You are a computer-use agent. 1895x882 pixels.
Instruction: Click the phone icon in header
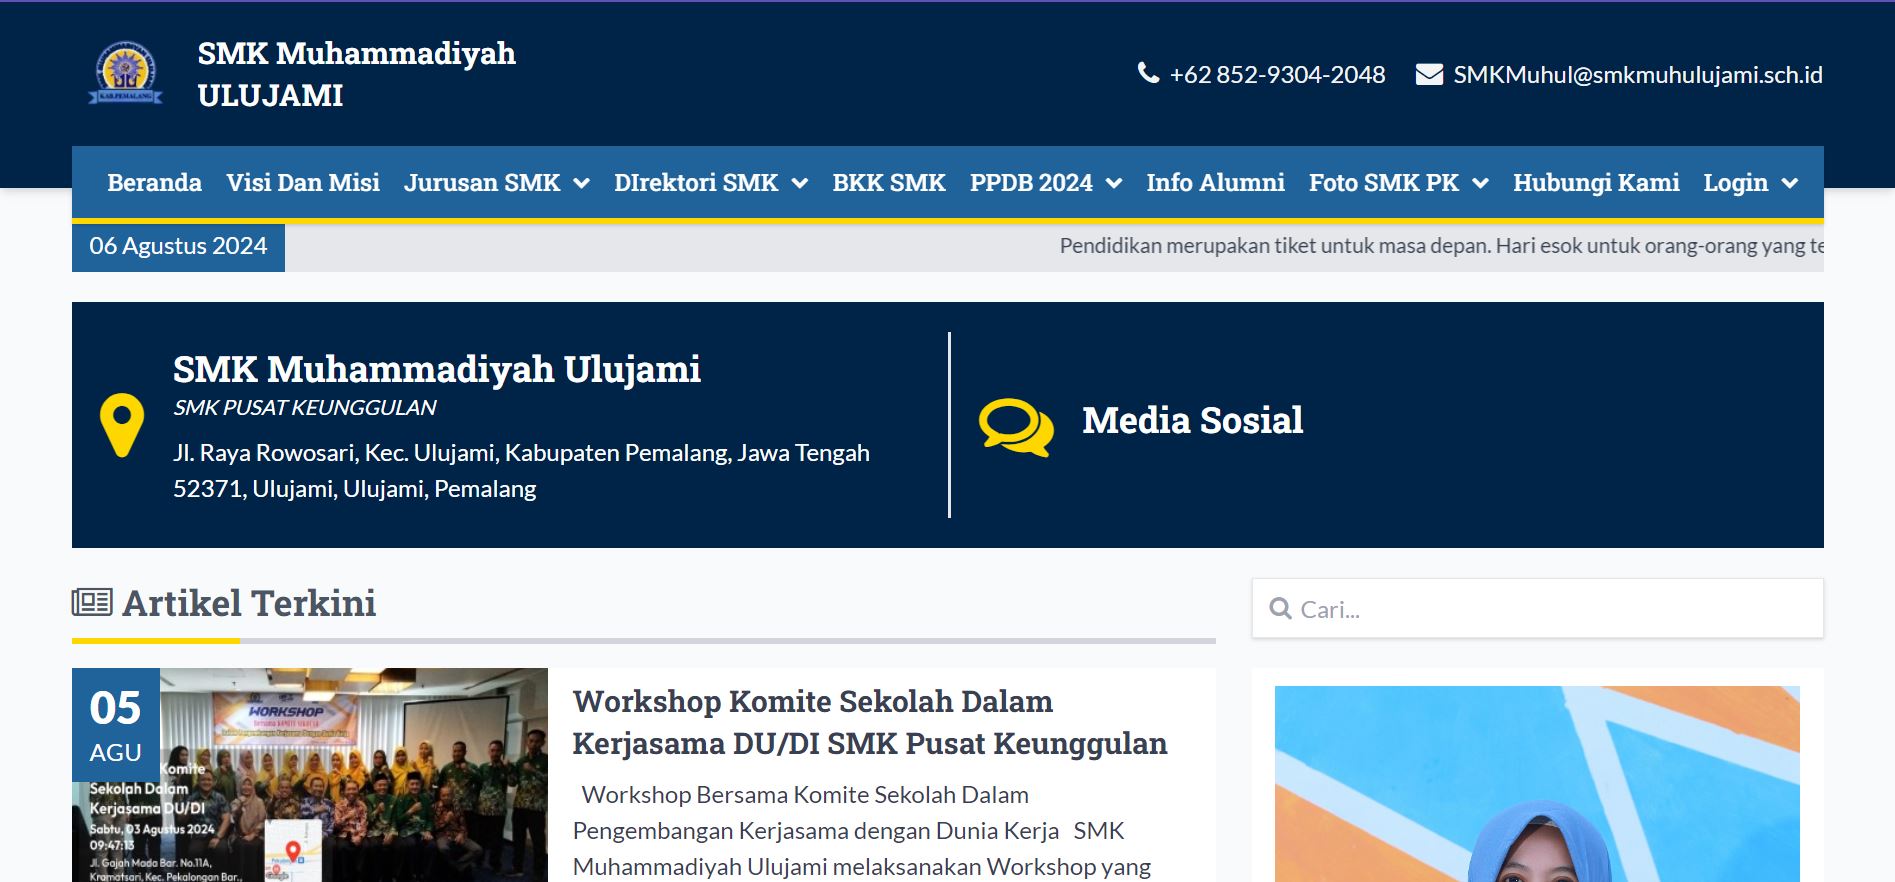[1148, 74]
